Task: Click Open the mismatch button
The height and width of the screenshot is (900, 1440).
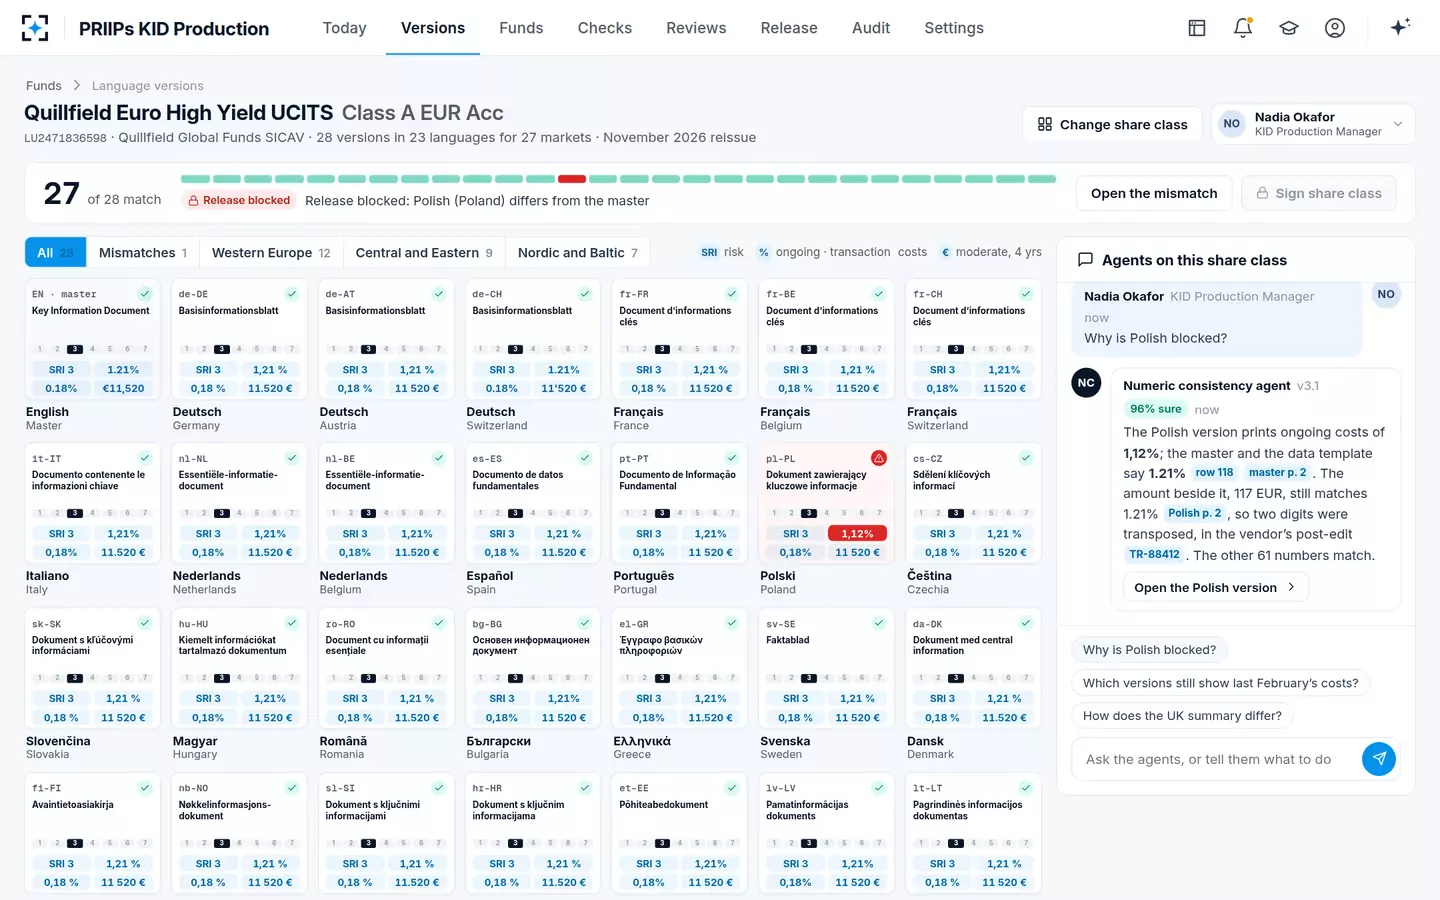Action: [1154, 193]
